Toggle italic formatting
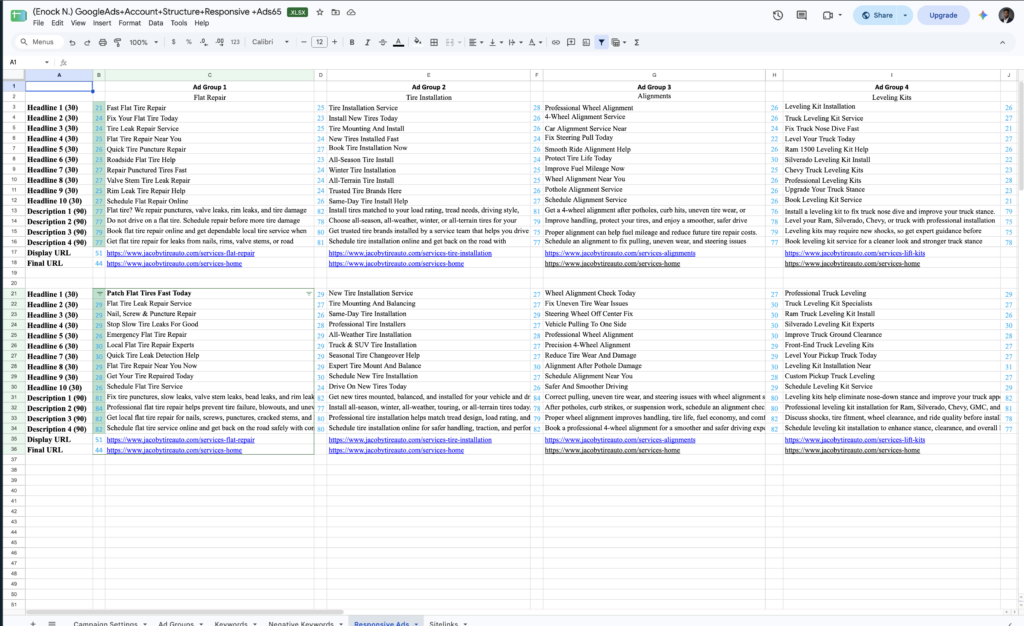Viewport: 1024px width, 626px height. [x=367, y=42]
